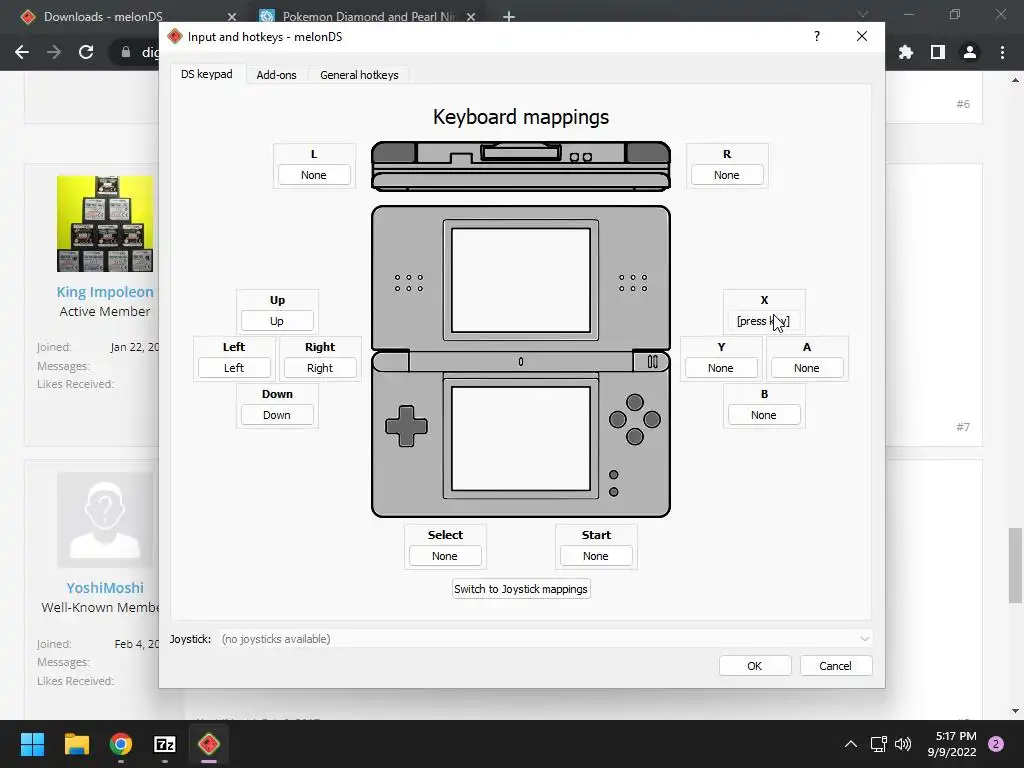Viewport: 1024px width, 768px height.
Task: Set key mapping for R button
Action: (727, 175)
